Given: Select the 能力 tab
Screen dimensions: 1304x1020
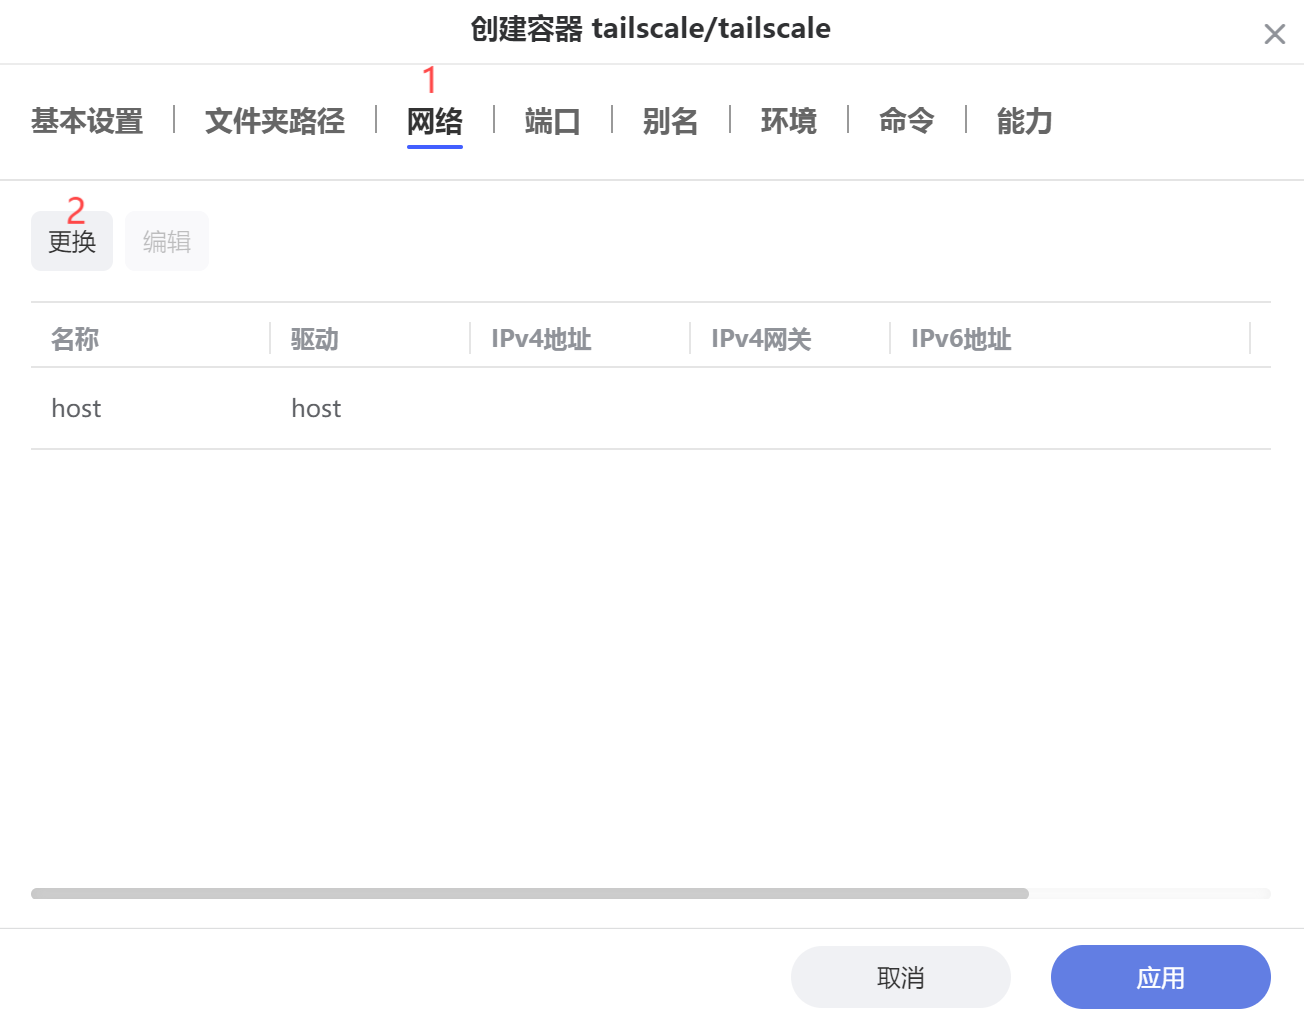Looking at the screenshot, I should pos(1025,121).
